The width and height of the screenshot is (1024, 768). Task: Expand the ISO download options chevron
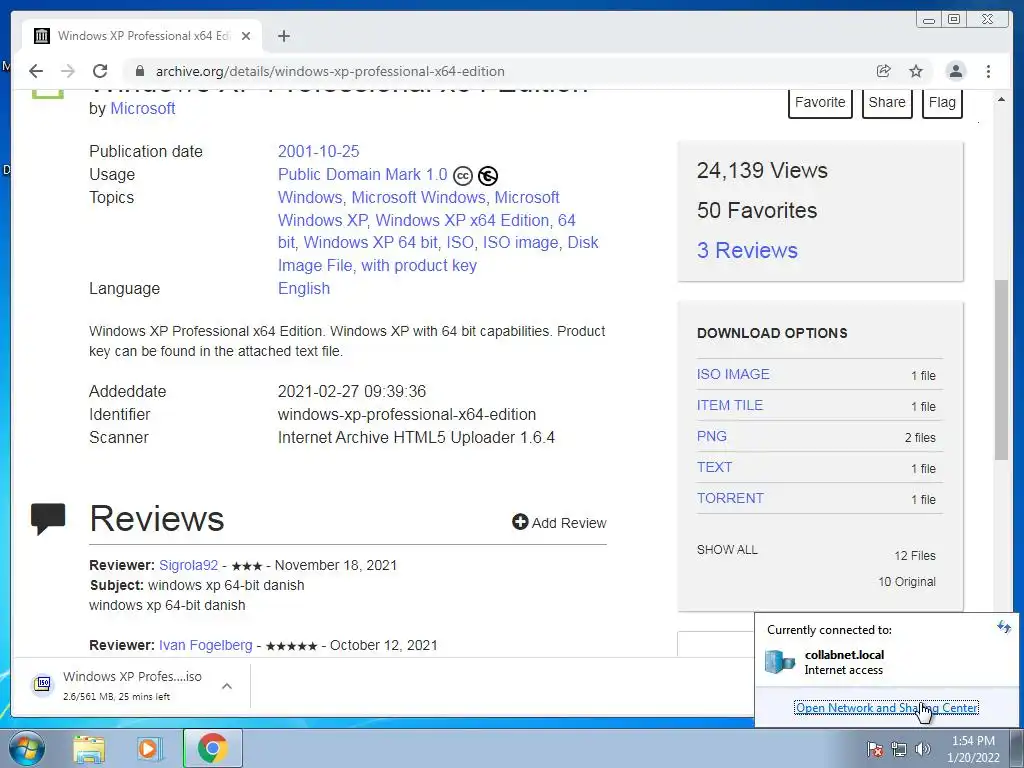227,686
